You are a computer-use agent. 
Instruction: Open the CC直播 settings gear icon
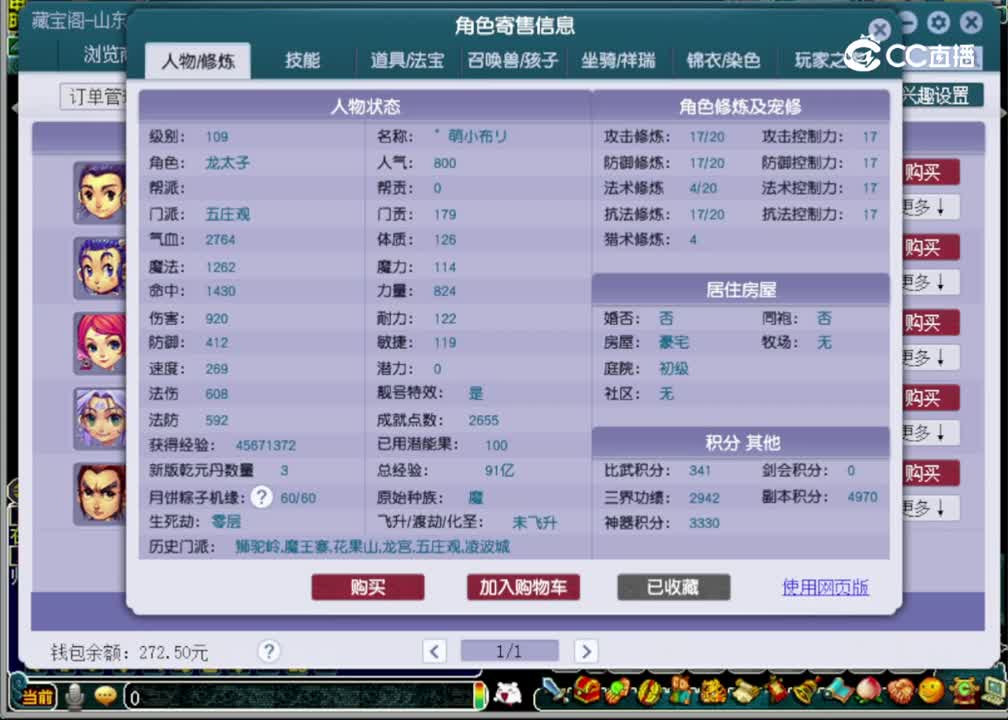click(x=936, y=22)
